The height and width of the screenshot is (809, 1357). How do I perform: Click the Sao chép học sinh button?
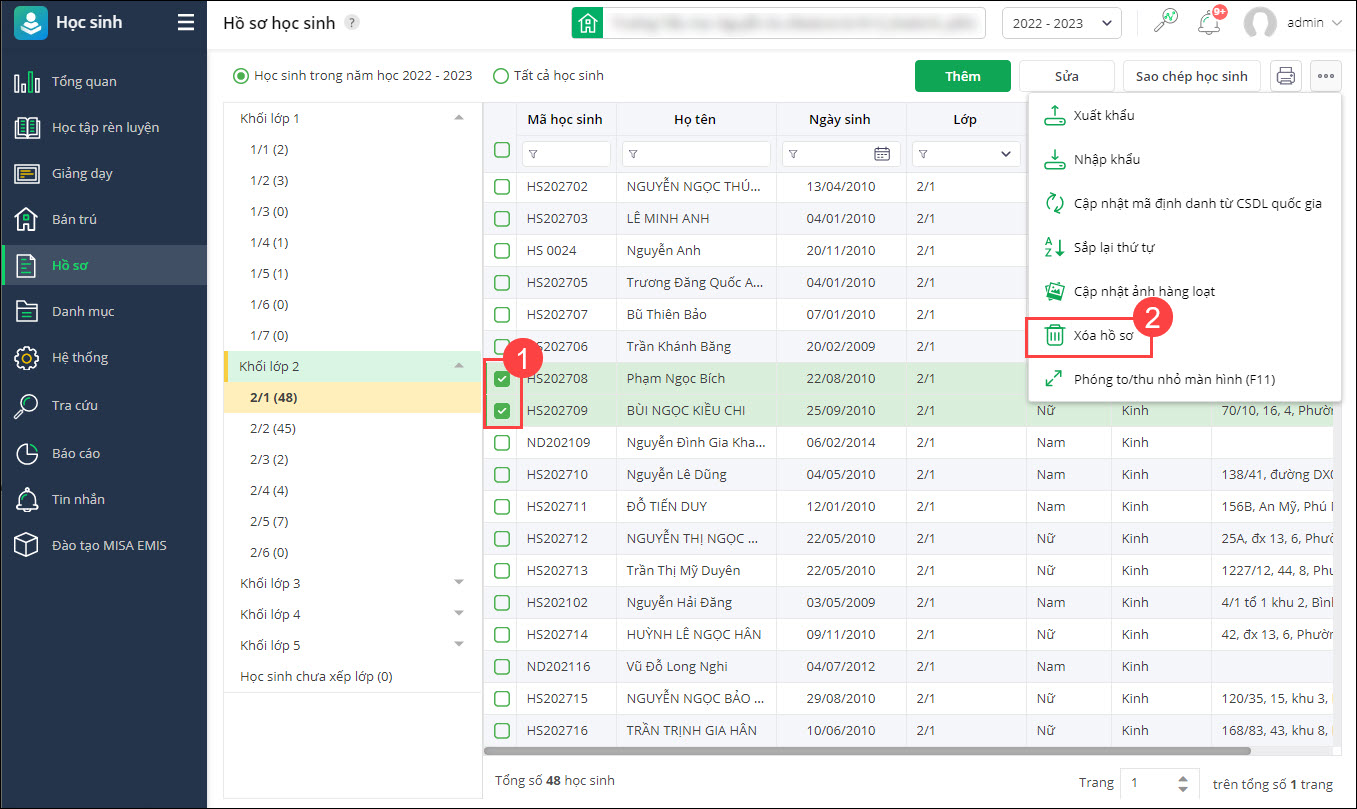(1191, 76)
